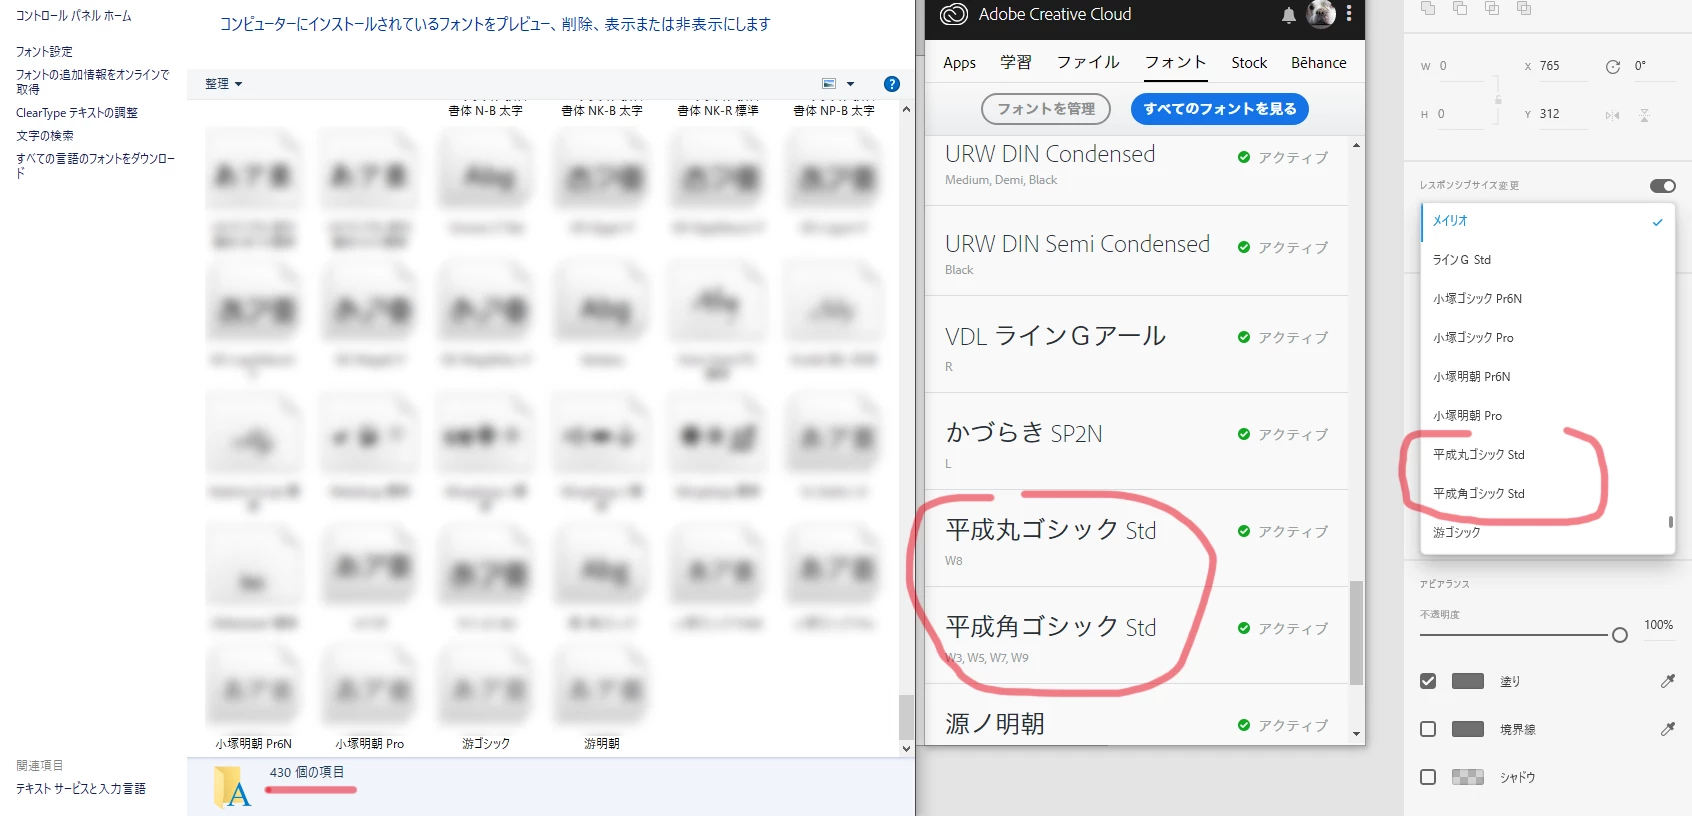Click the boolean Subtract icon
The height and width of the screenshot is (816, 1692).
coord(1460,8)
